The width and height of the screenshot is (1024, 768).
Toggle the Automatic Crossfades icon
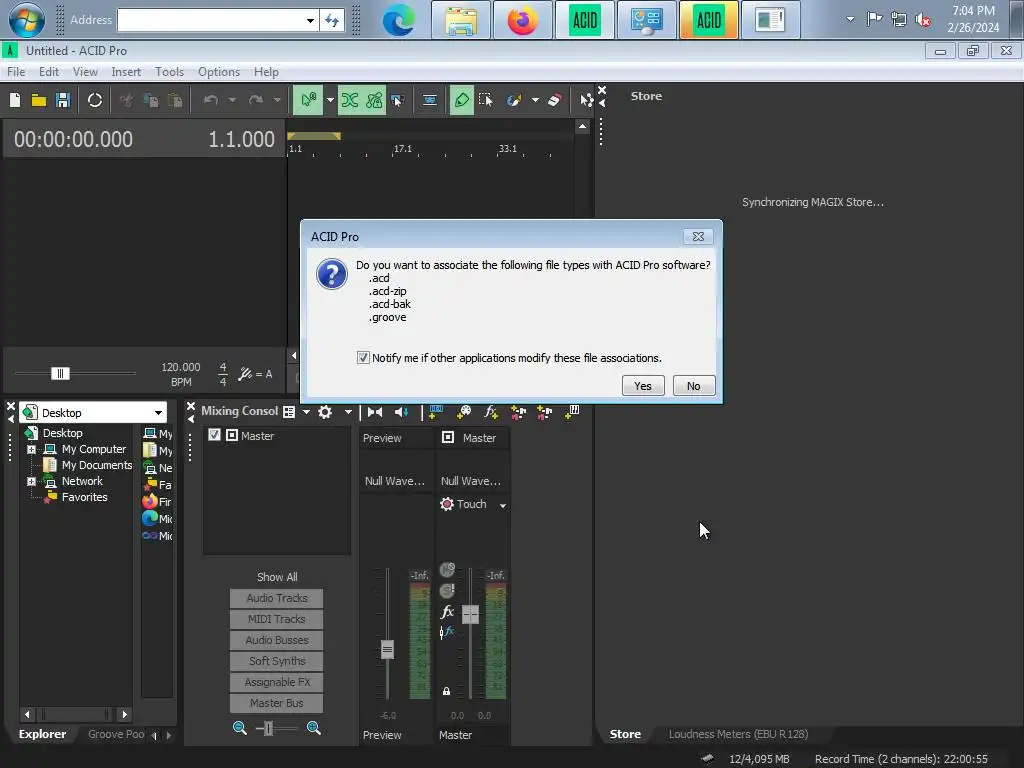pyautogui.click(x=350, y=100)
